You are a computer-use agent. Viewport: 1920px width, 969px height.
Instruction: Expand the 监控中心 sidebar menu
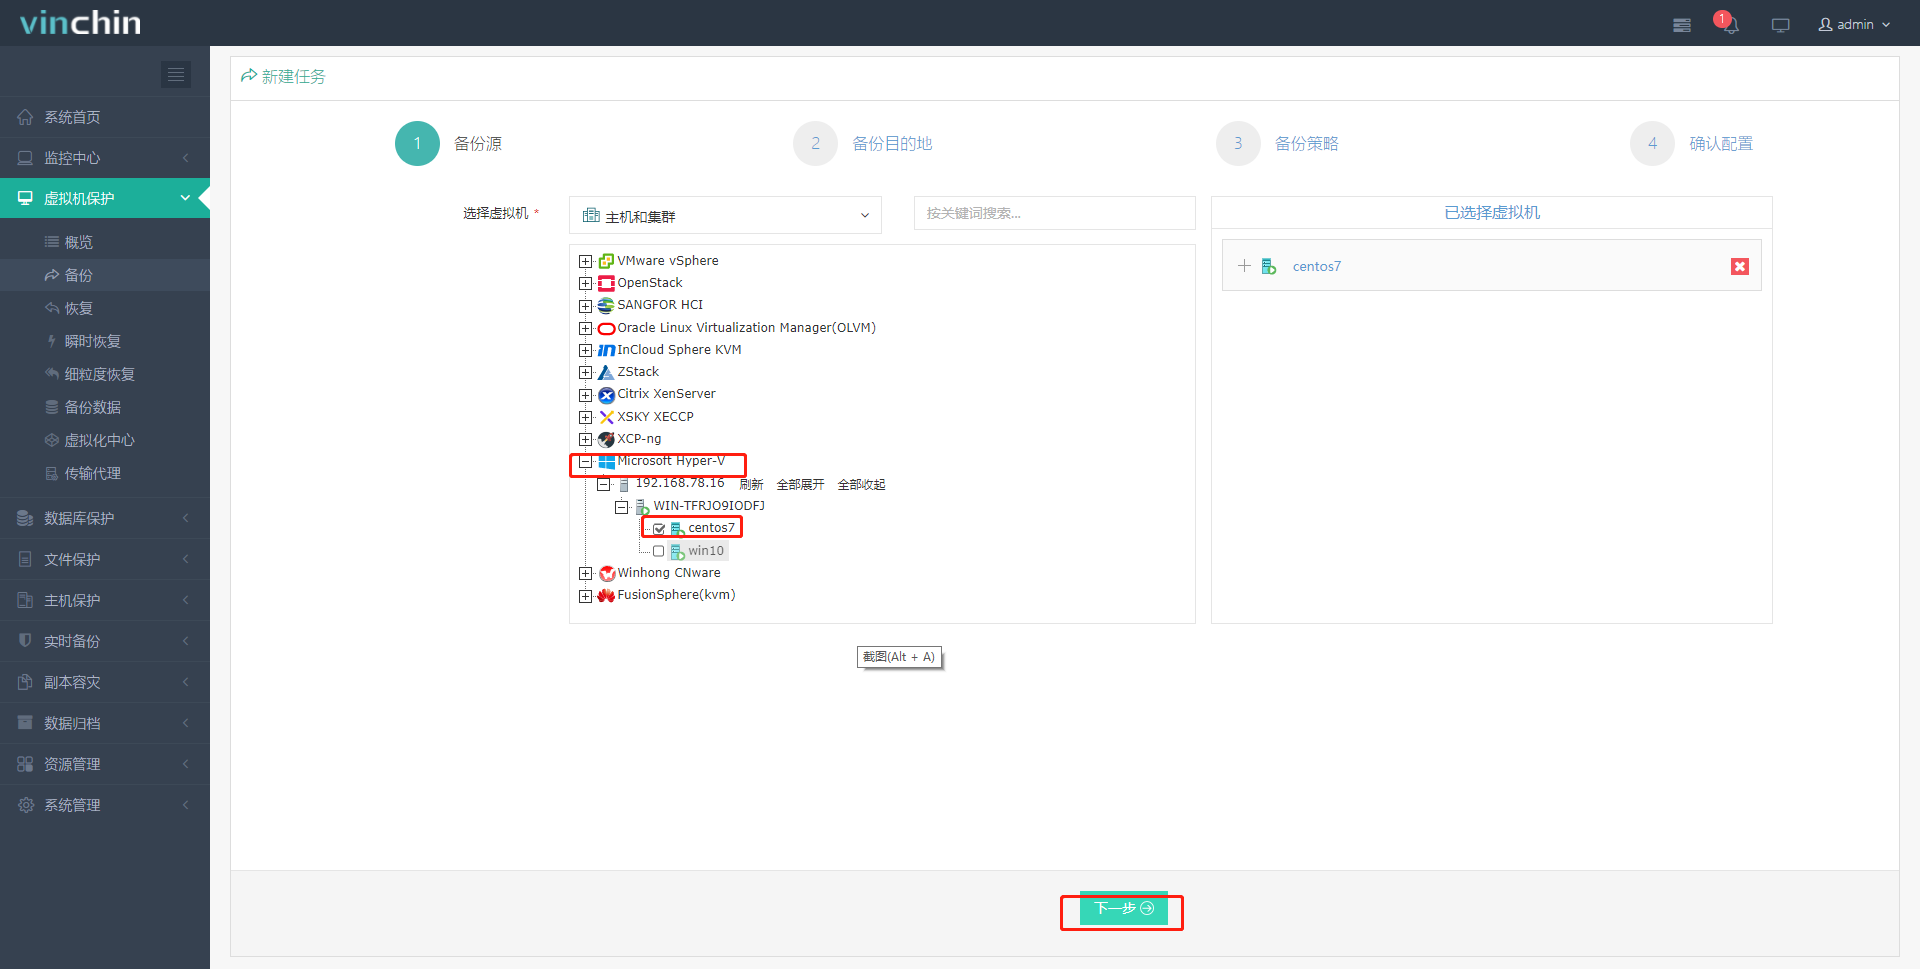105,158
